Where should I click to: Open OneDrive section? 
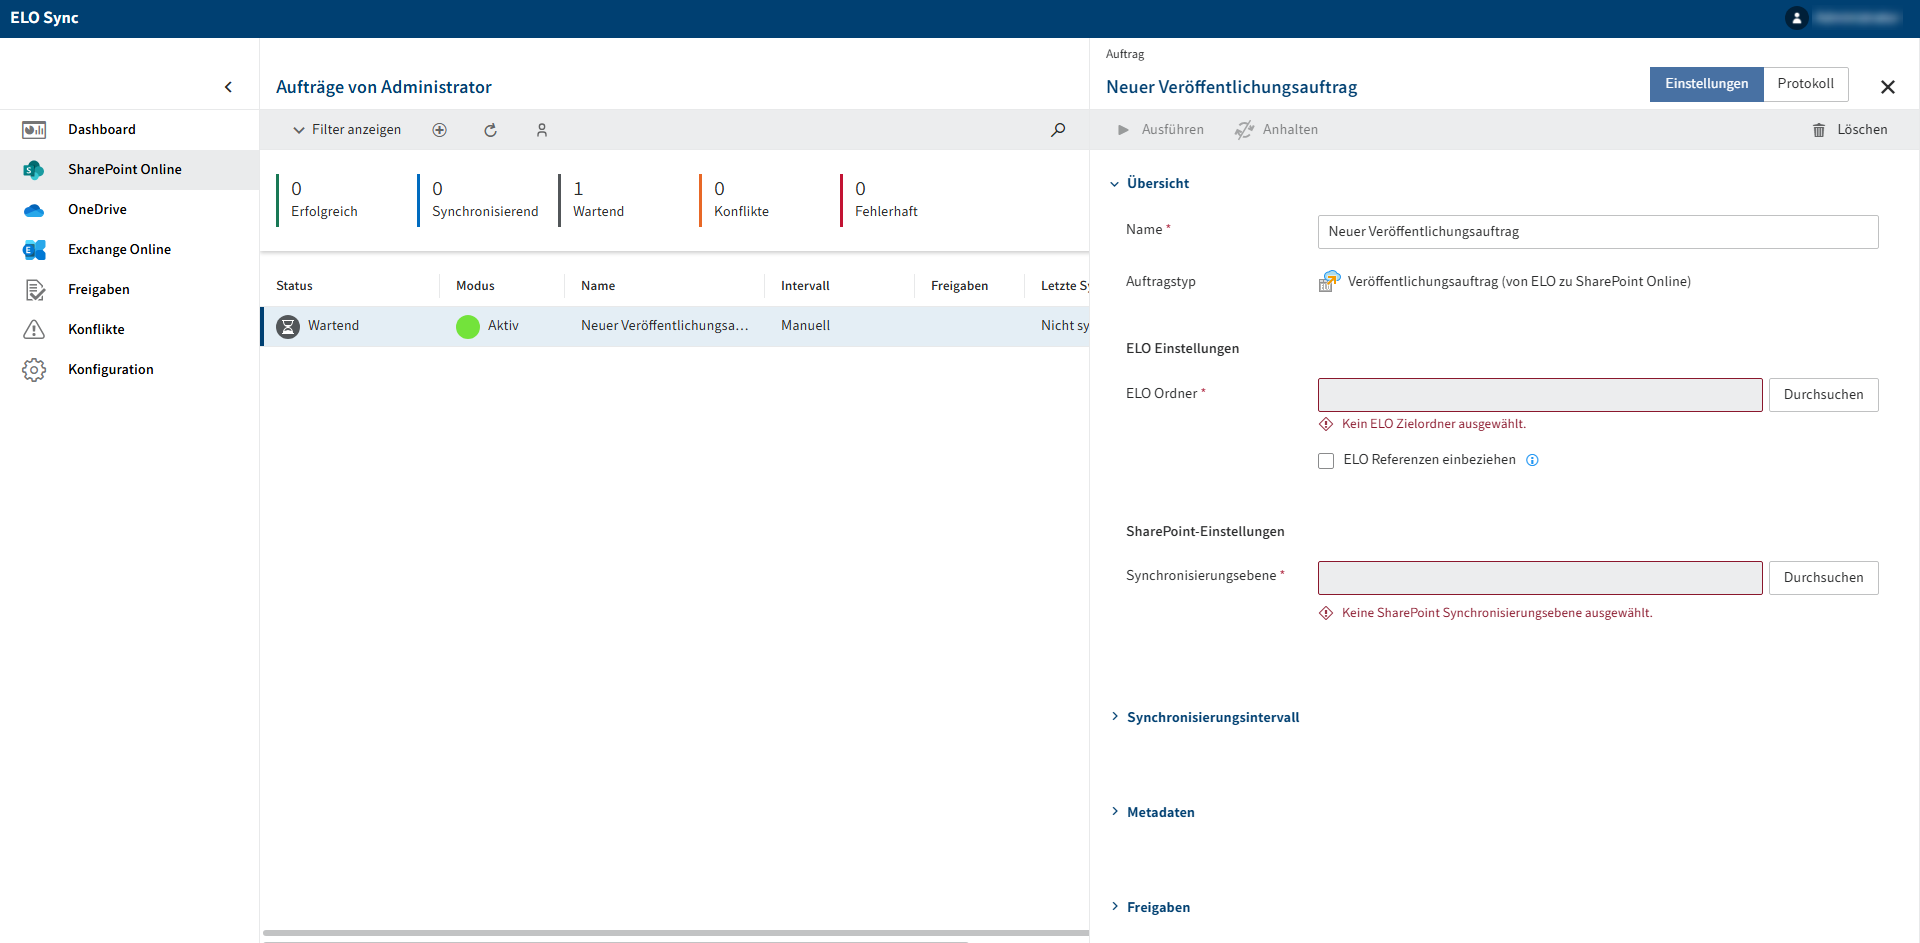click(x=130, y=210)
